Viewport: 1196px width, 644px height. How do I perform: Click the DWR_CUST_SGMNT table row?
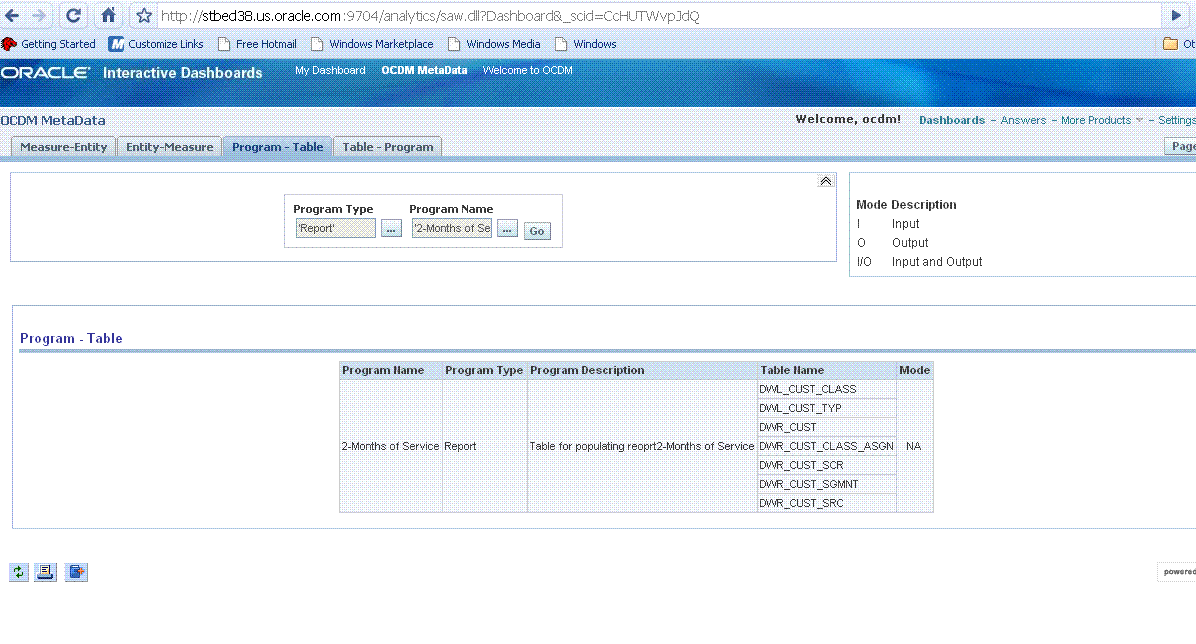coord(826,485)
